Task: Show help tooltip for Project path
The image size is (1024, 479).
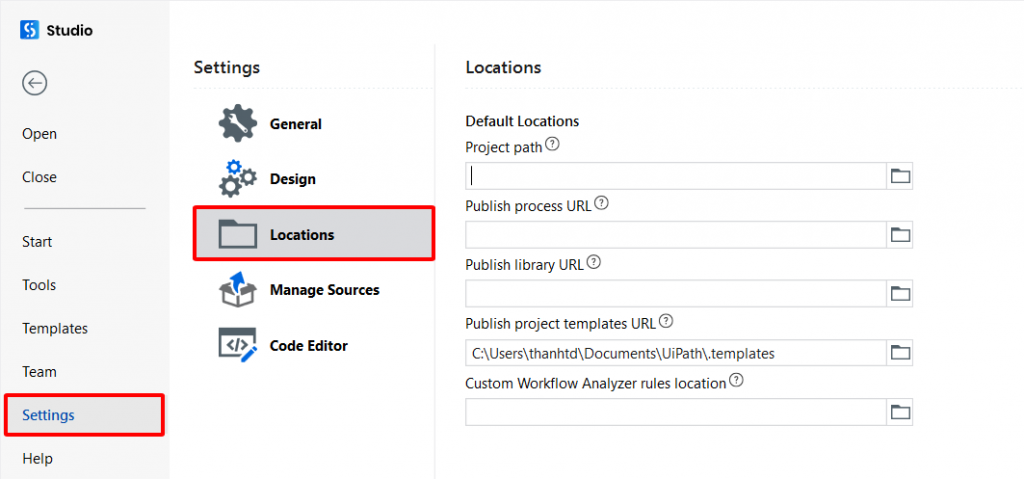Action: click(552, 144)
